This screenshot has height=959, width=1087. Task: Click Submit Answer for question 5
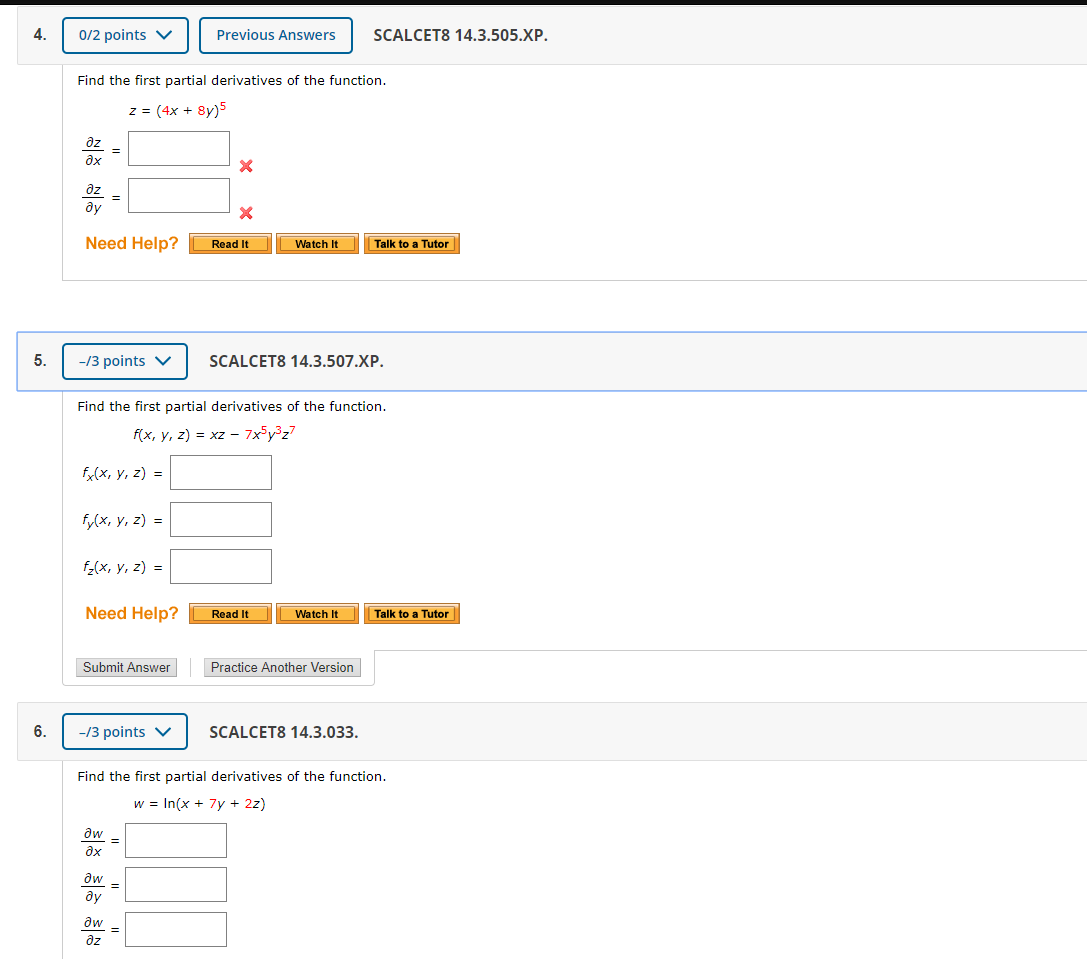(126, 667)
